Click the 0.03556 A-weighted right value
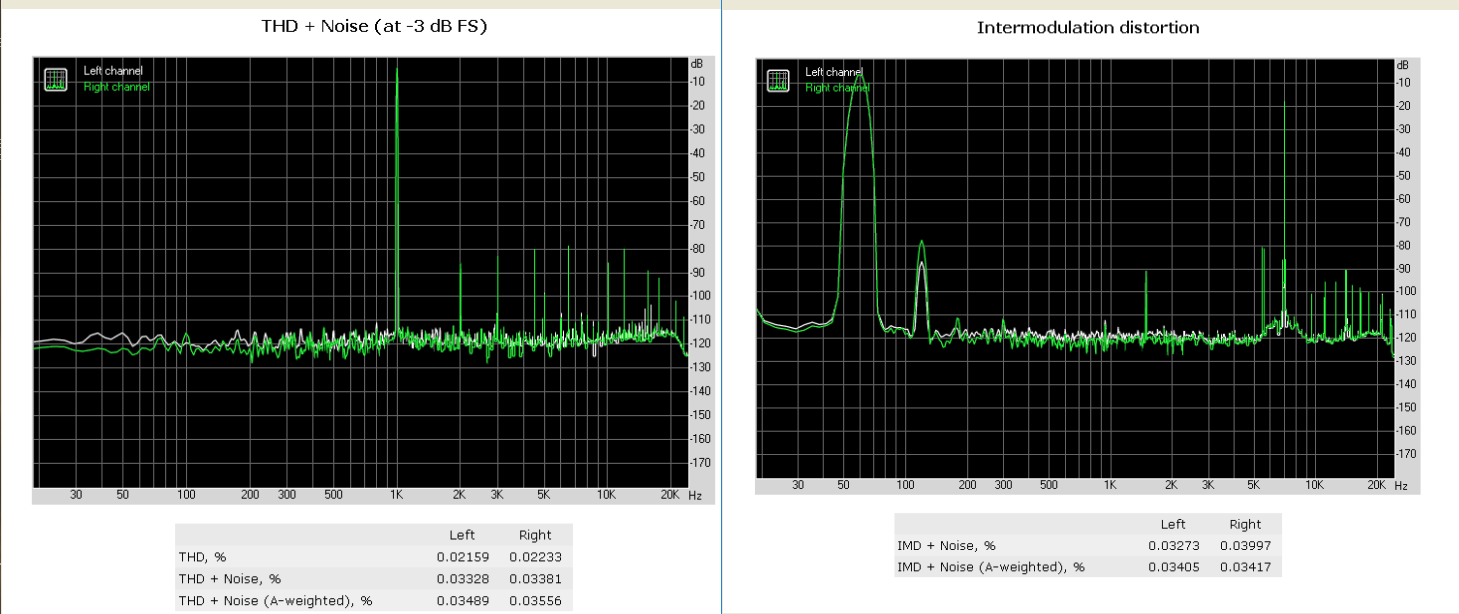Image resolution: width=1459 pixels, height=614 pixels. 529,600
